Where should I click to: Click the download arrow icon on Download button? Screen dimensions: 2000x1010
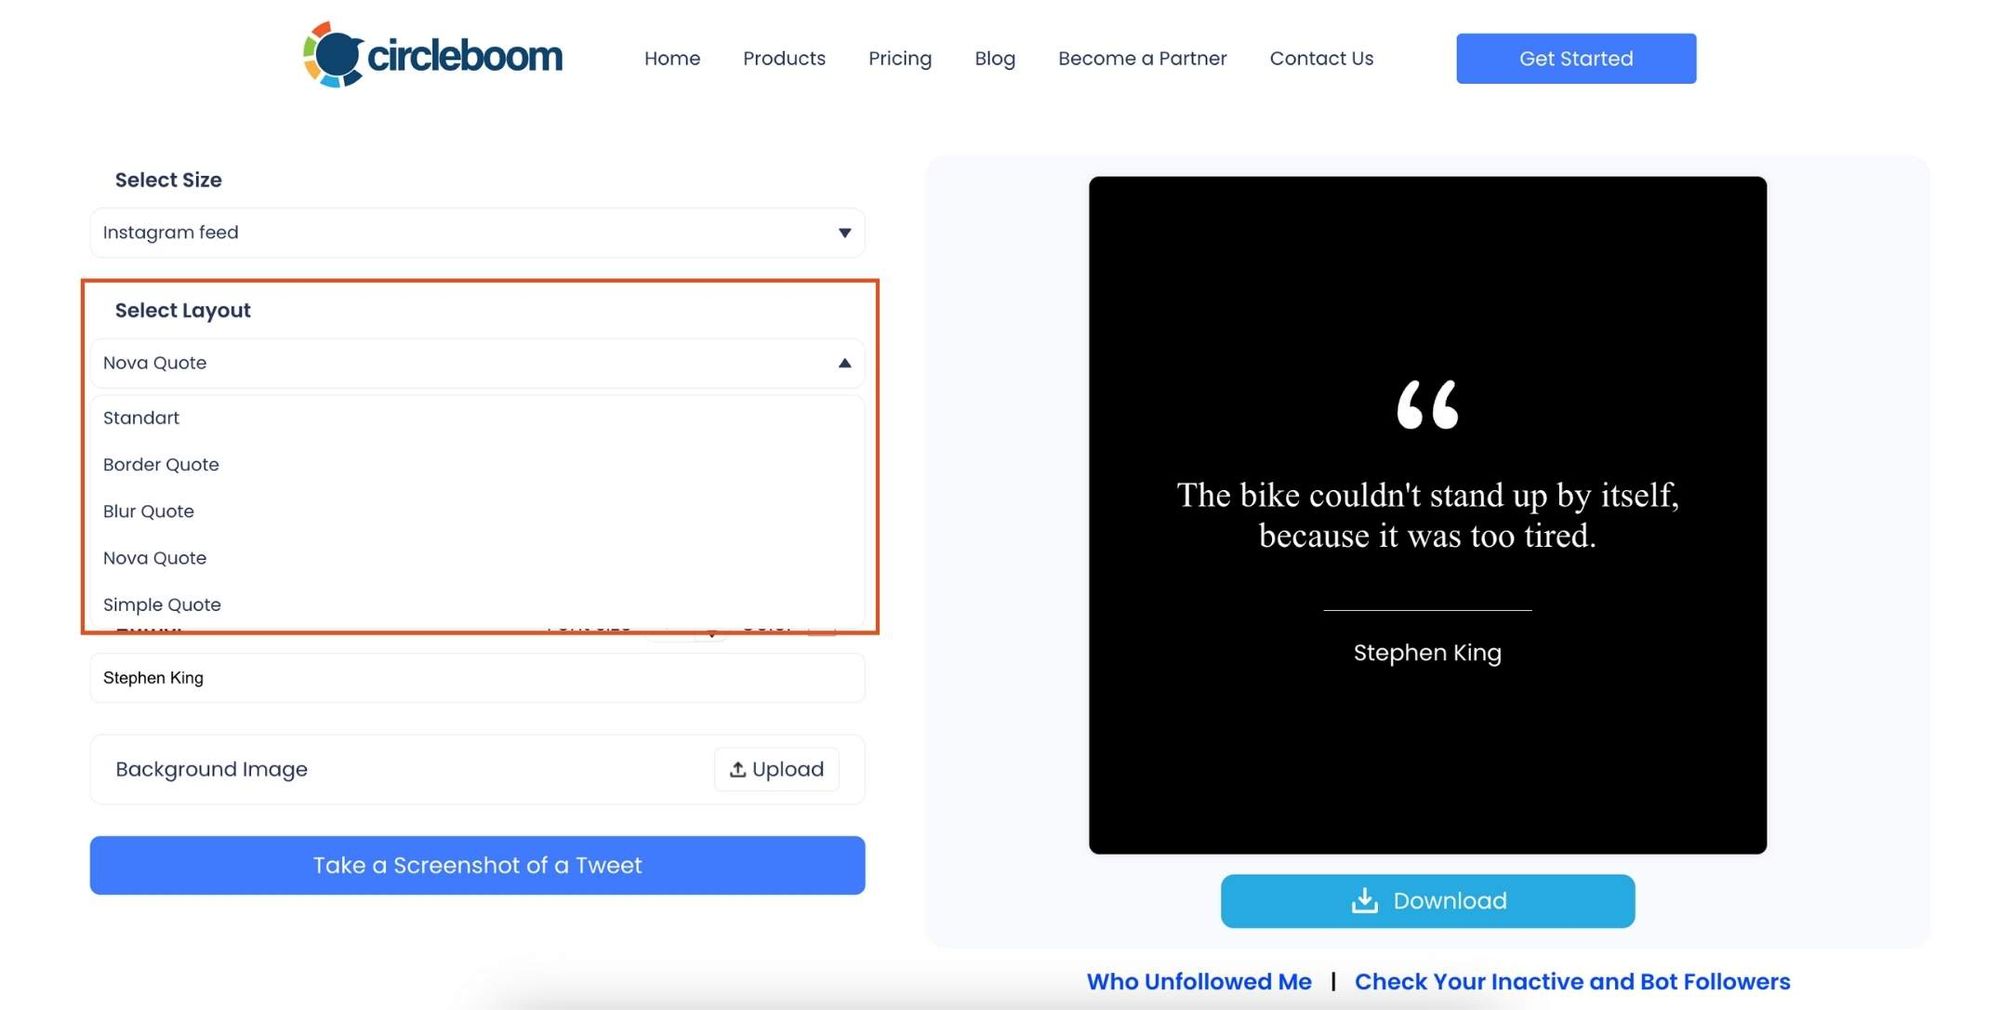point(1364,900)
